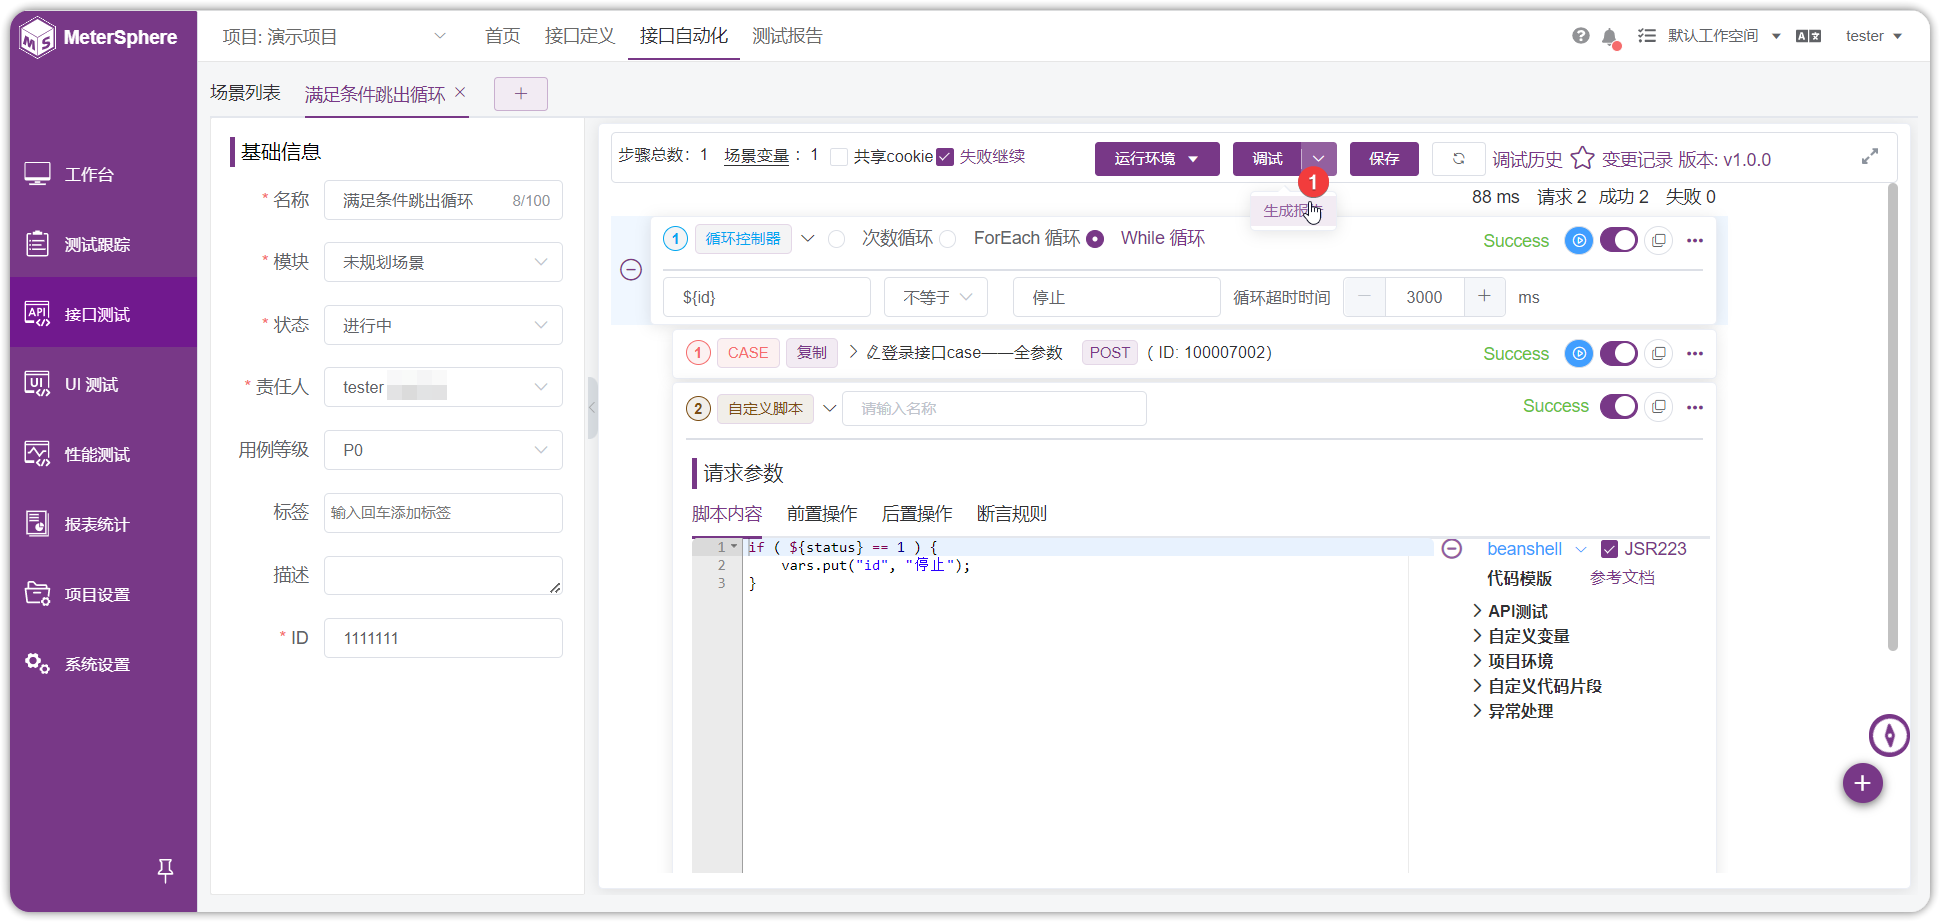
Task: Toggle 共享cookie checkbox
Action: [x=840, y=157]
